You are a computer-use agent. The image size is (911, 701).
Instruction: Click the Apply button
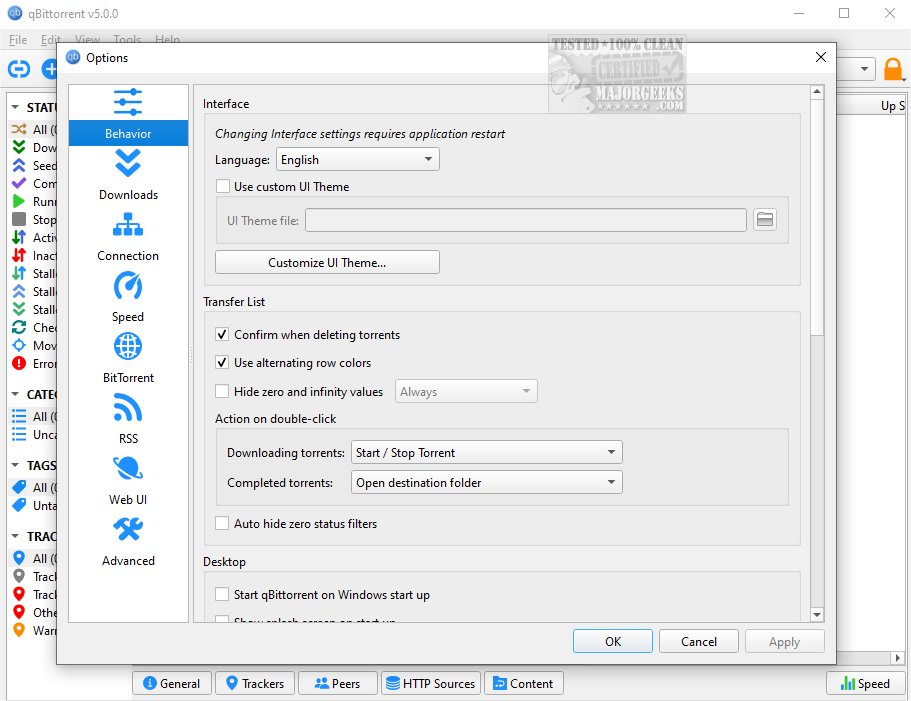[x=784, y=641]
